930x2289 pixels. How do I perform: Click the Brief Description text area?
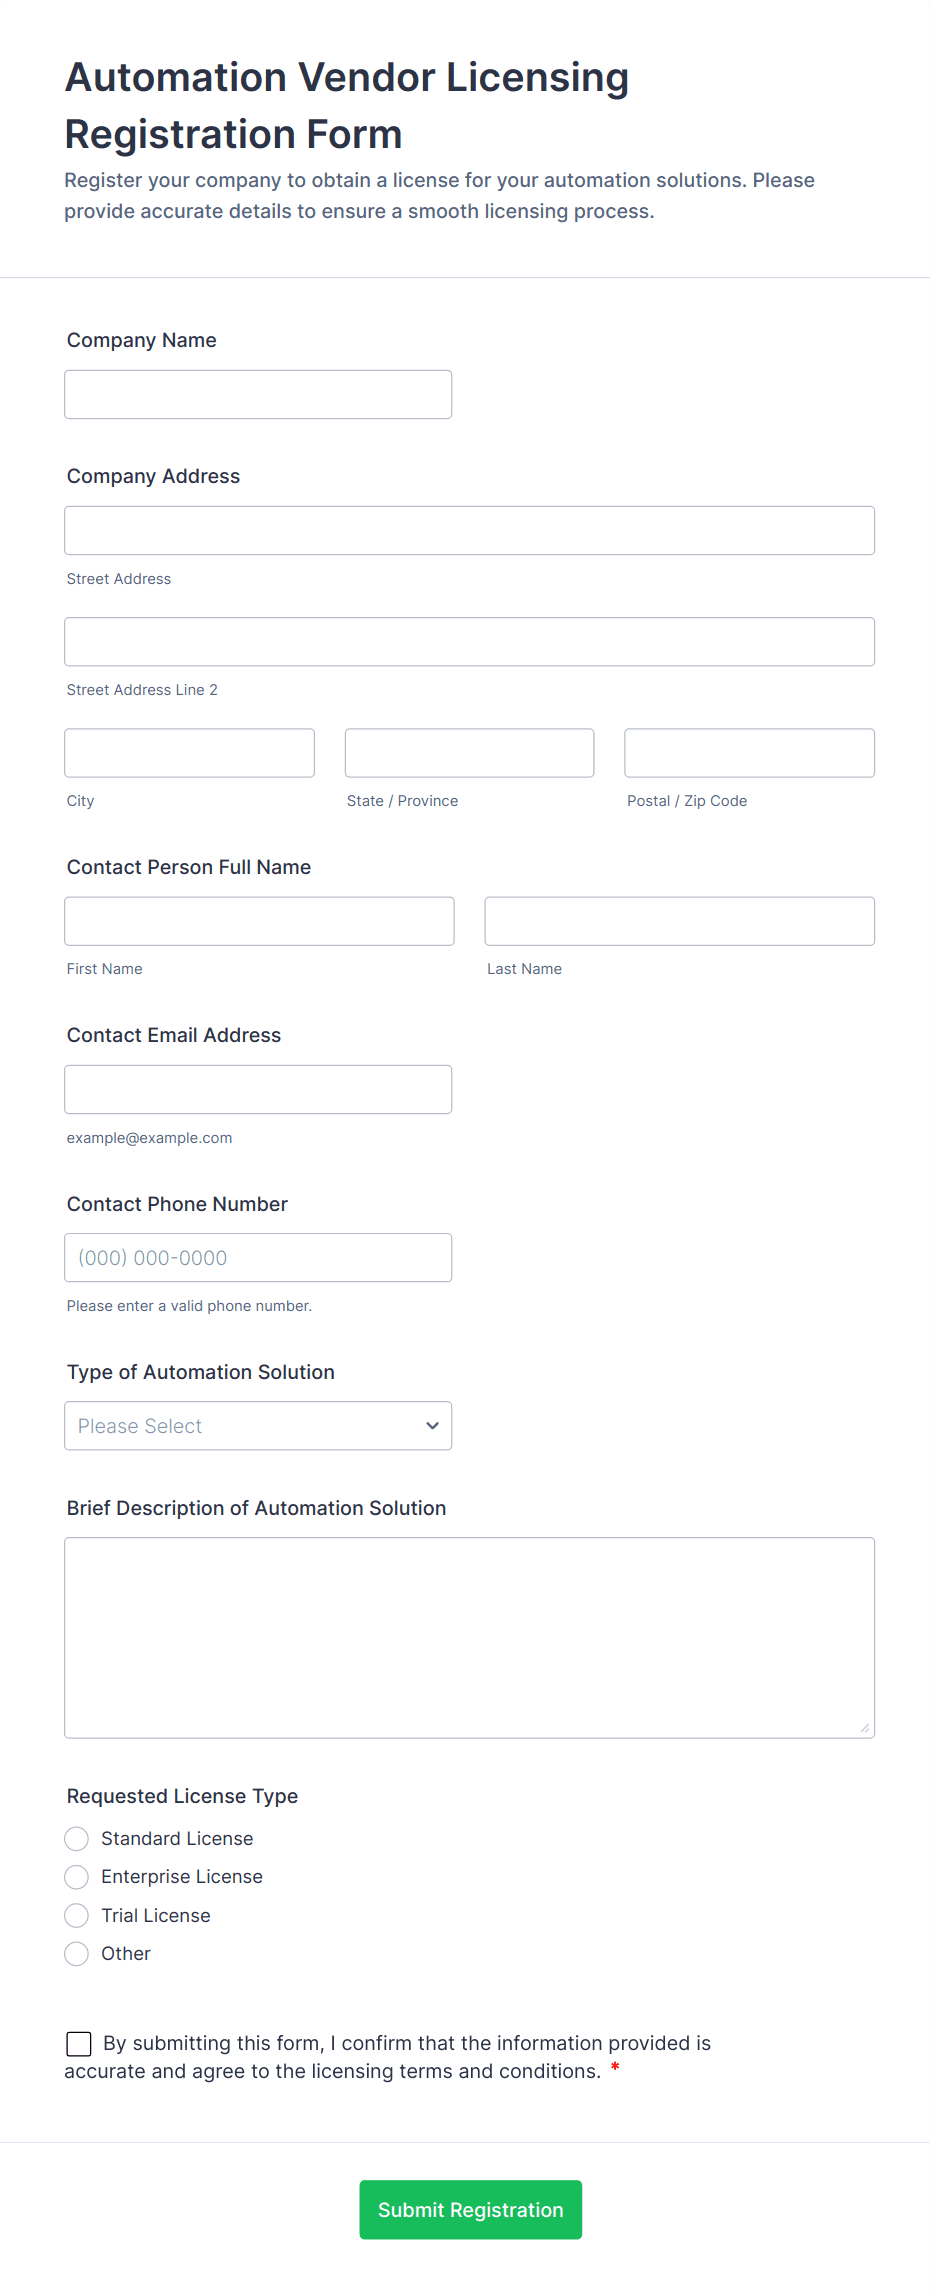[x=469, y=1637]
